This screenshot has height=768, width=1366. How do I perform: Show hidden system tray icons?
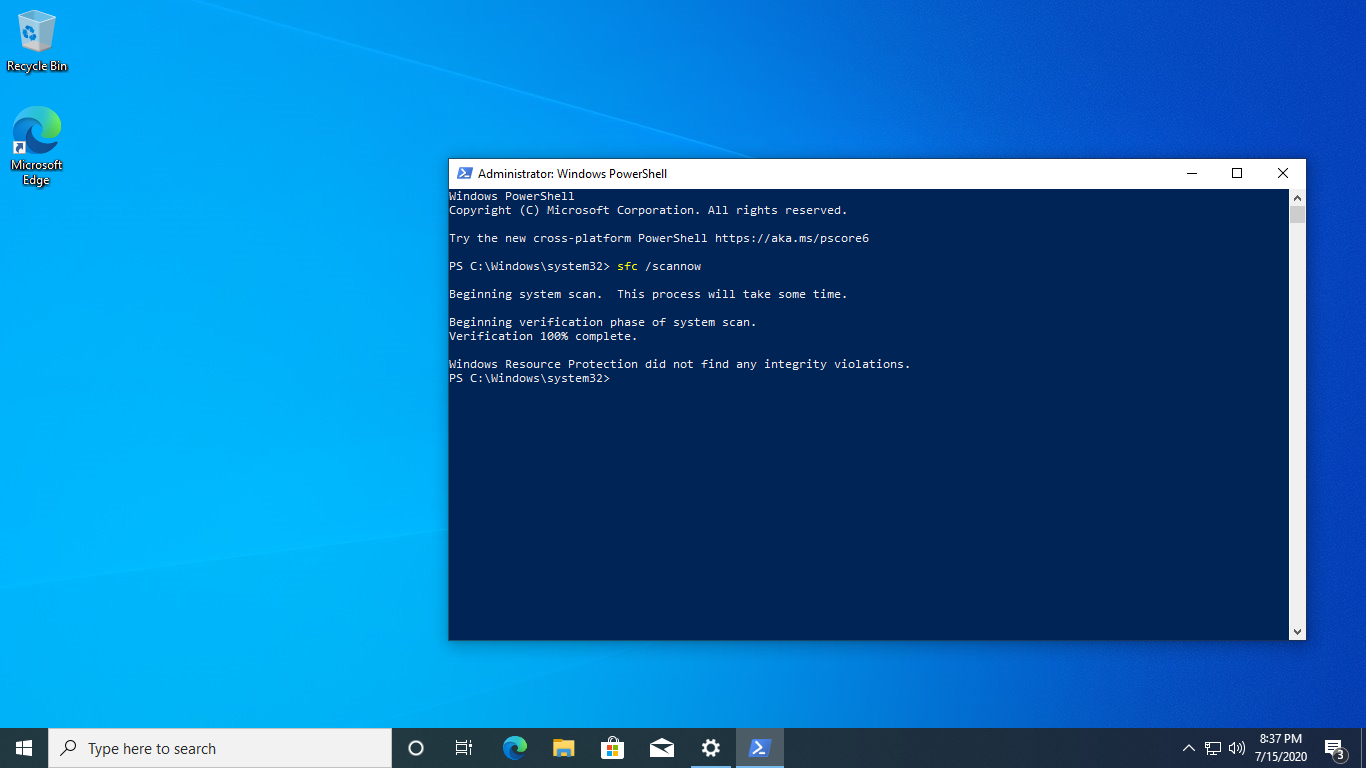click(1189, 748)
